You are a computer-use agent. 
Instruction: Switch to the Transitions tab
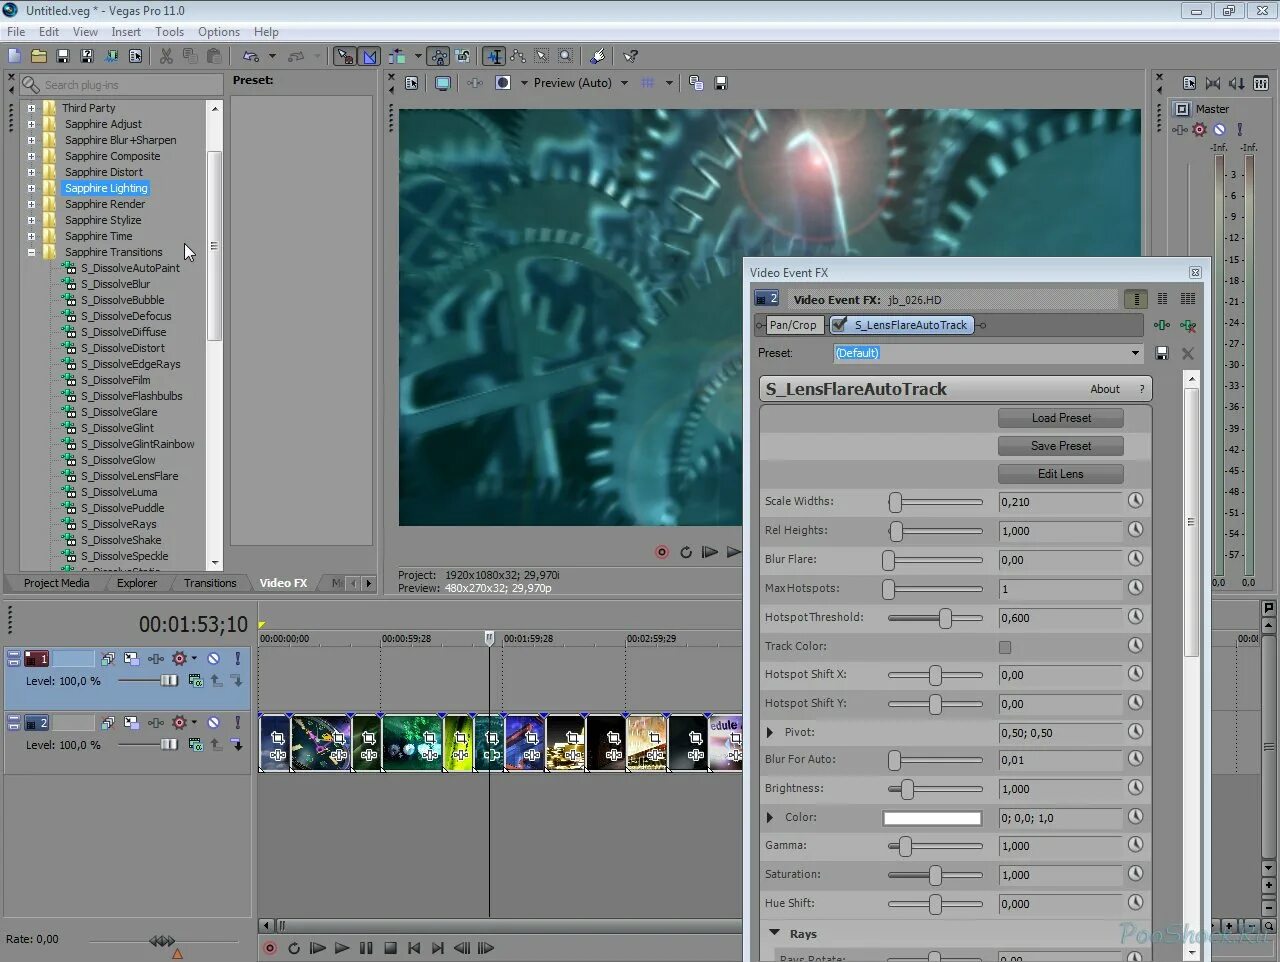tap(210, 583)
